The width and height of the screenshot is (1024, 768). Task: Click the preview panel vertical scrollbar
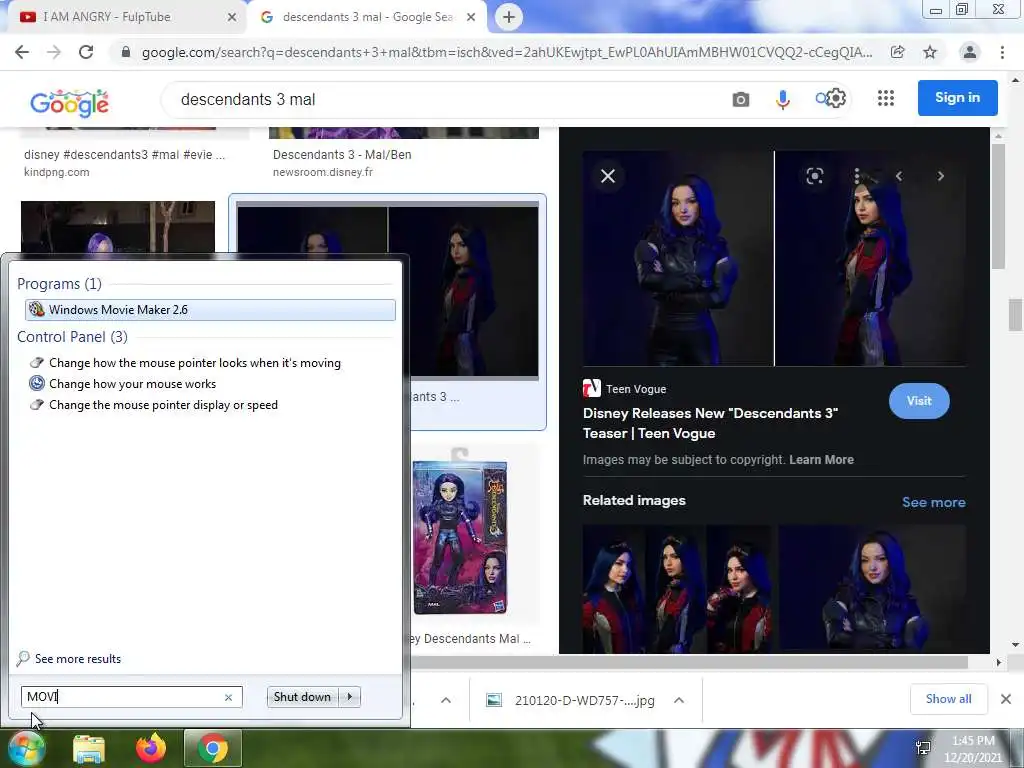click(x=997, y=206)
